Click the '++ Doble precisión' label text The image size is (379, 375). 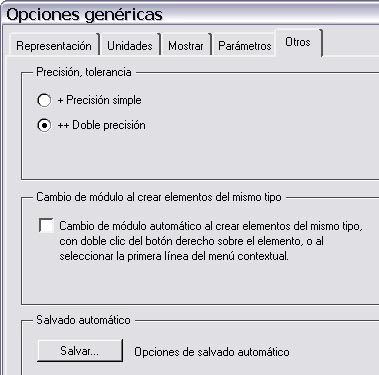coord(102,125)
